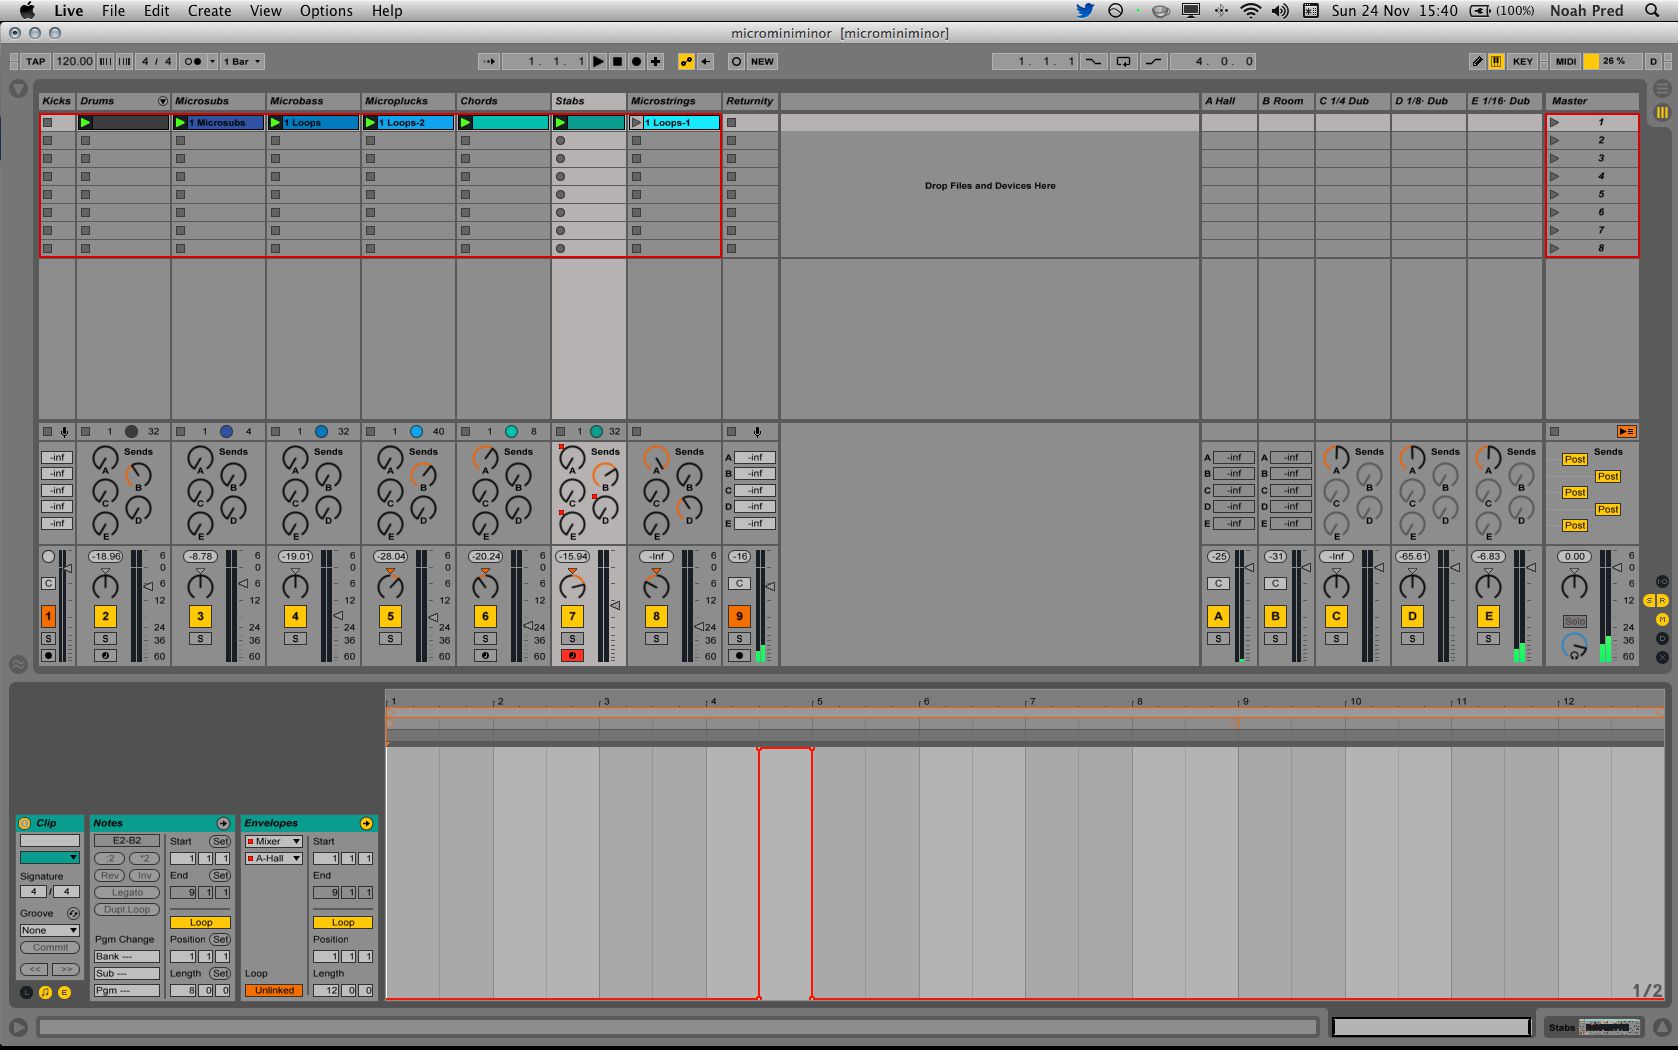This screenshot has height=1050, width=1678.
Task: Click the Punch-In switch next to loop
Action: (1094, 61)
